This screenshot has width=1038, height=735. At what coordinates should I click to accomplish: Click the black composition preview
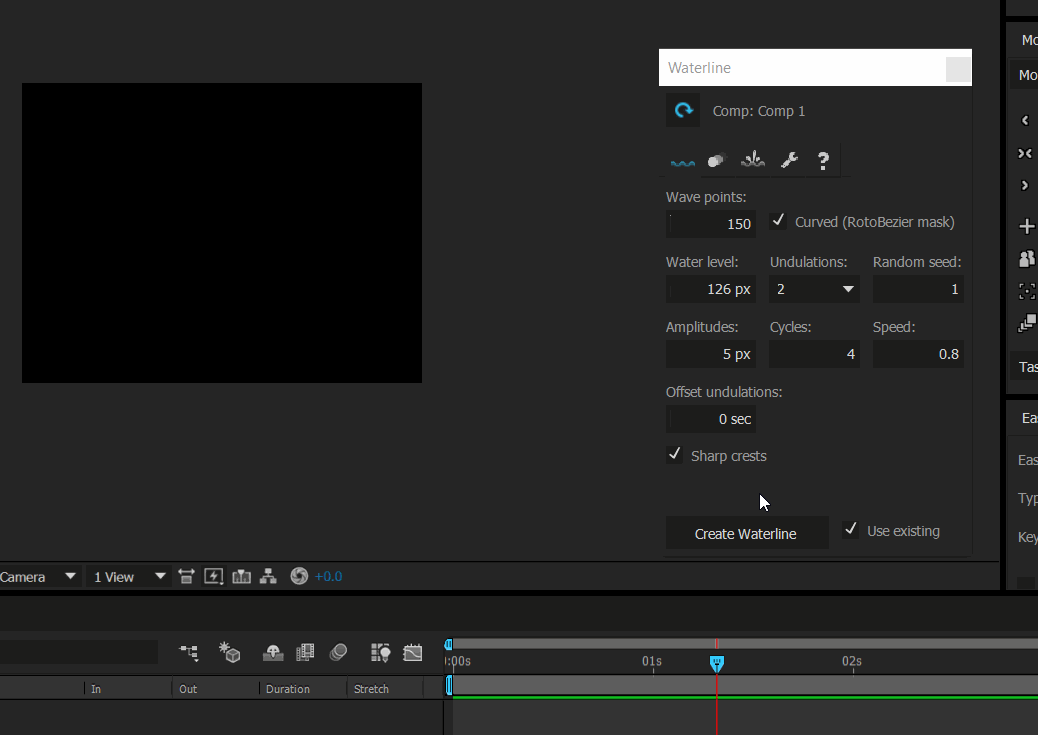pos(222,233)
